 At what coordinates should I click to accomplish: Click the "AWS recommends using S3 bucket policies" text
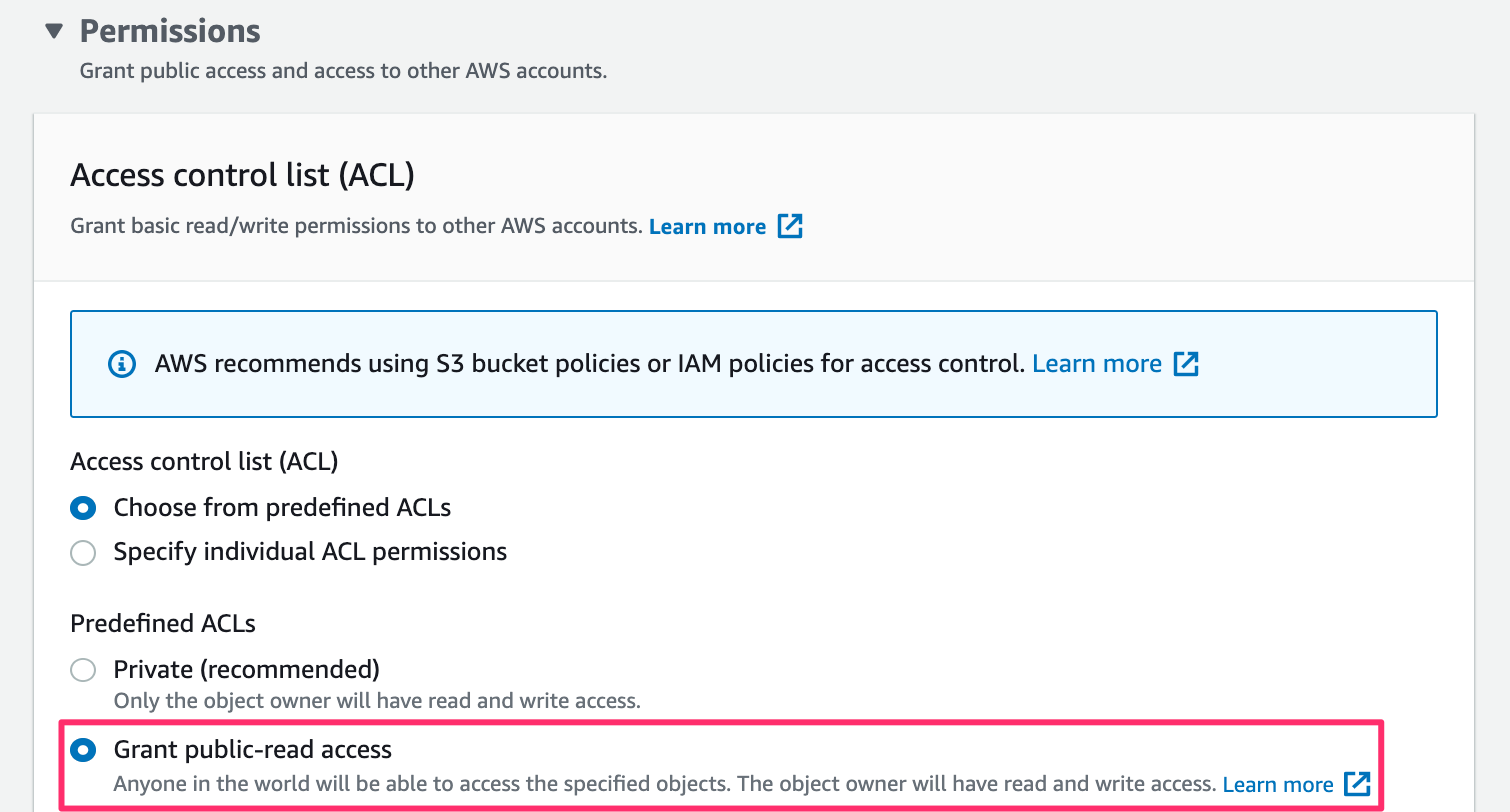(590, 364)
